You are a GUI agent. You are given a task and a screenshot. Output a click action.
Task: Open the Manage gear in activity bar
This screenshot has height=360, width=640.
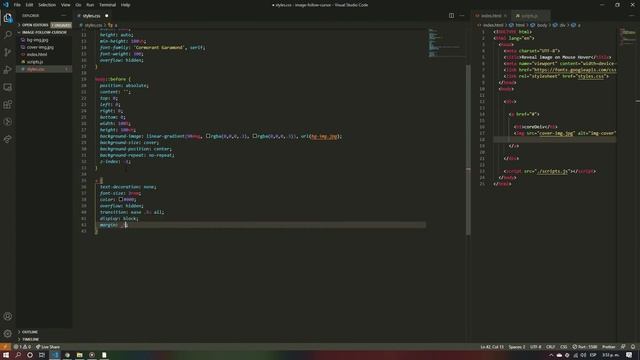[x=8, y=333]
